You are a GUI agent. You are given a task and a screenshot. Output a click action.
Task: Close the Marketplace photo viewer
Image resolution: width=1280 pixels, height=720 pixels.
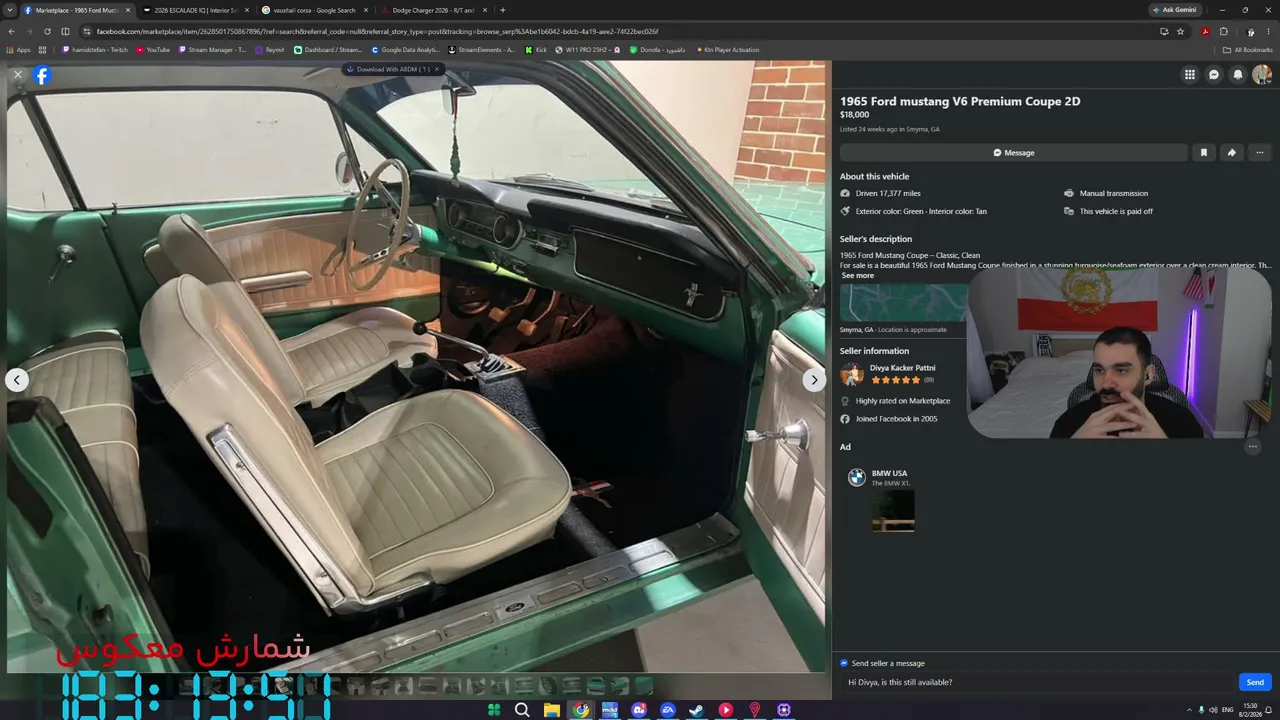17,74
